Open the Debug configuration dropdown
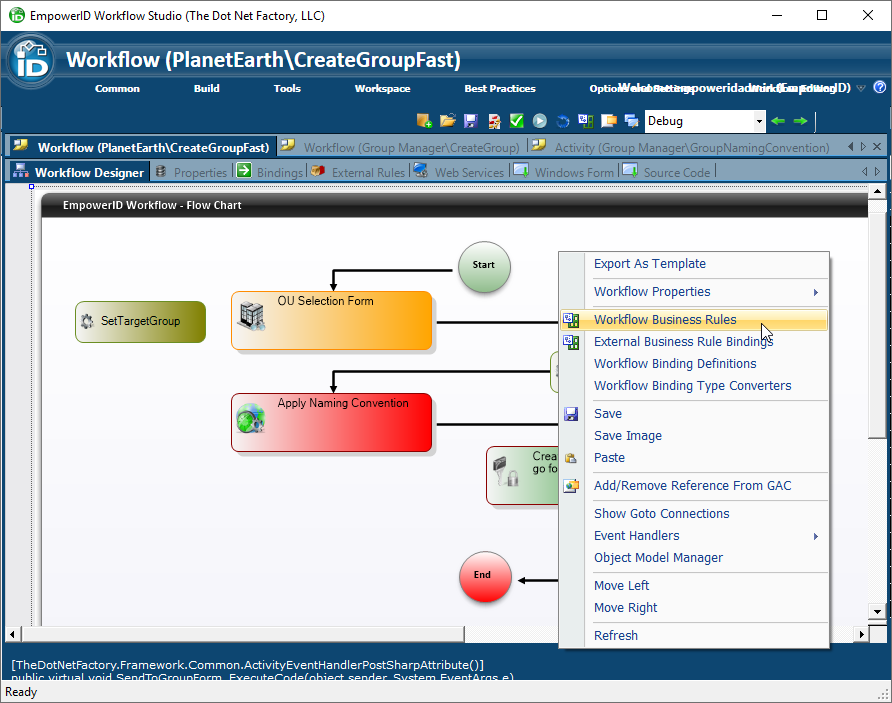This screenshot has height=703, width=892. [759, 121]
